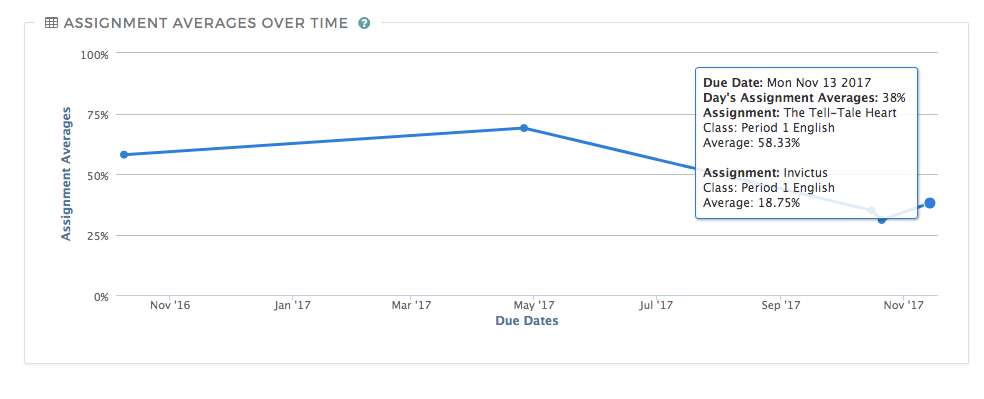Screen dimensions: 984x399
Task: Click the Day's Assignment Averages 38% text
Action: point(804,98)
